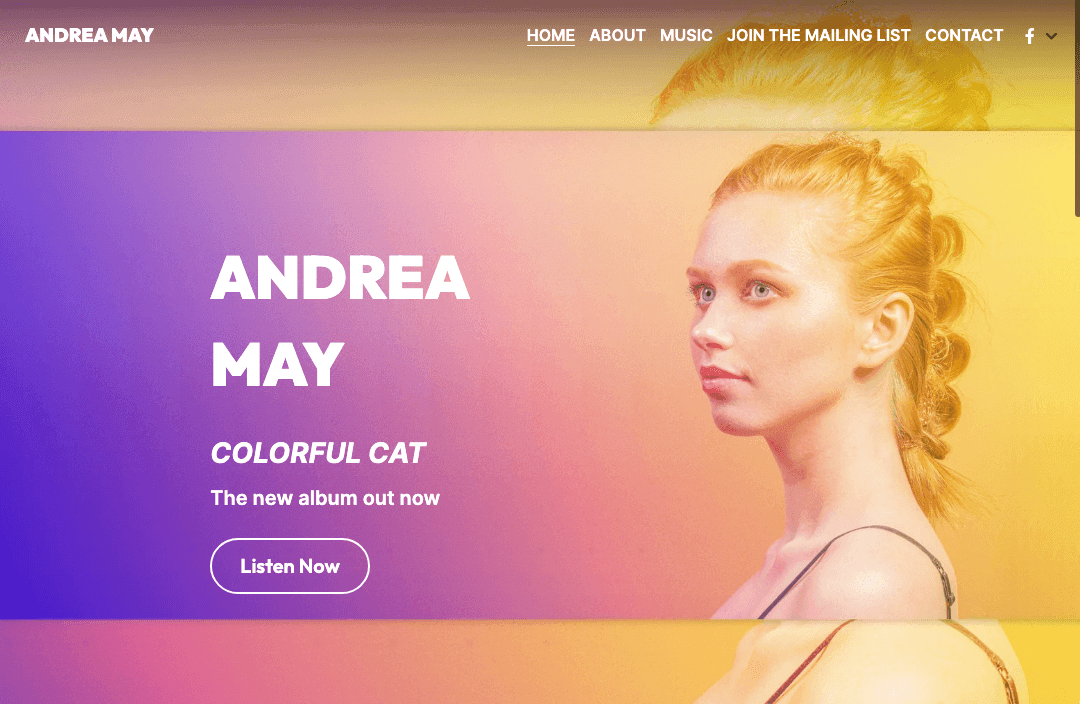
Task: Open the Facebook social icon
Action: pyautogui.click(x=1029, y=36)
